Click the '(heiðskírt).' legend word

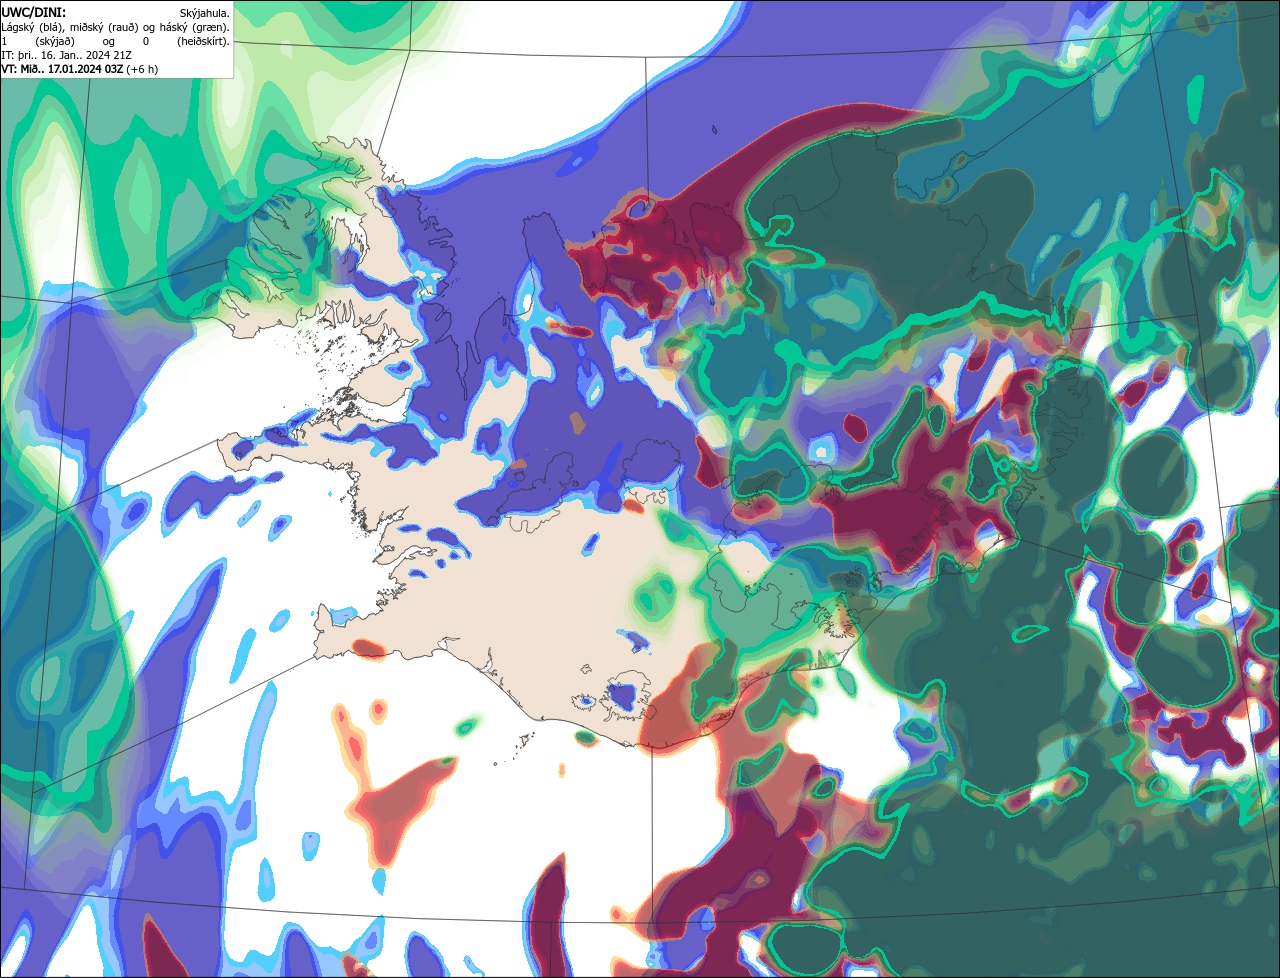pos(204,42)
